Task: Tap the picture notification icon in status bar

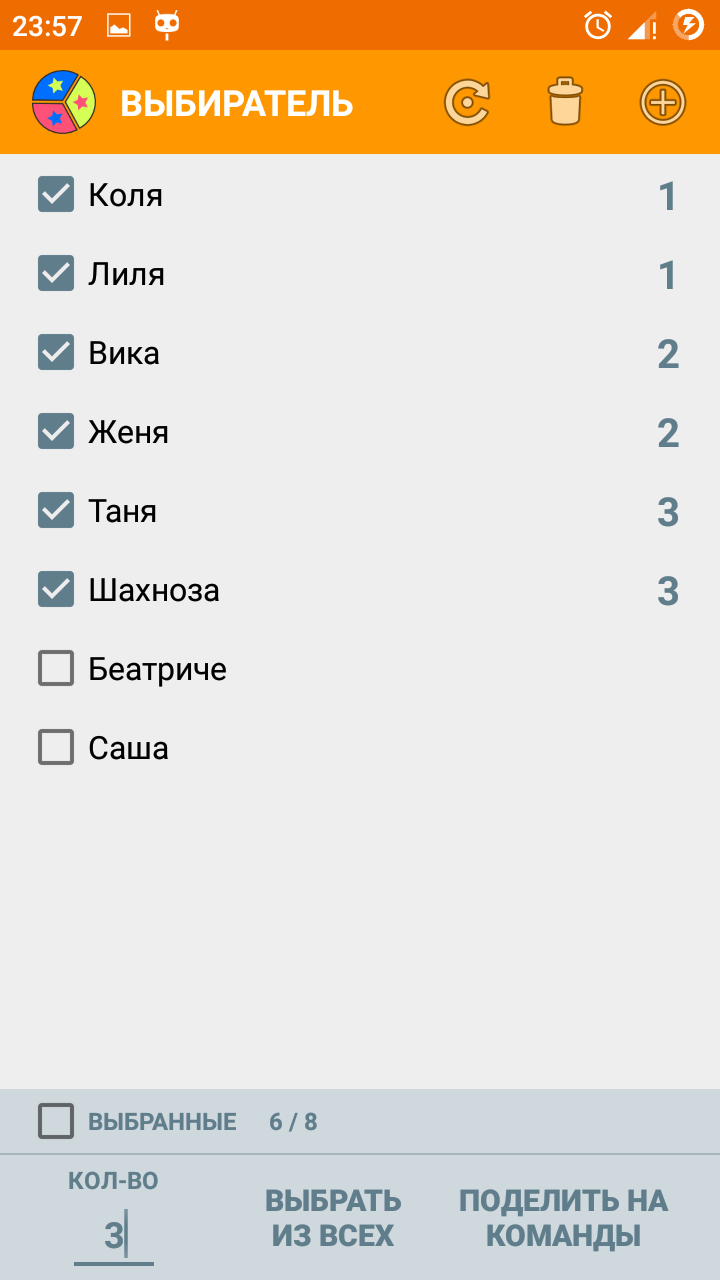Action: [118, 26]
